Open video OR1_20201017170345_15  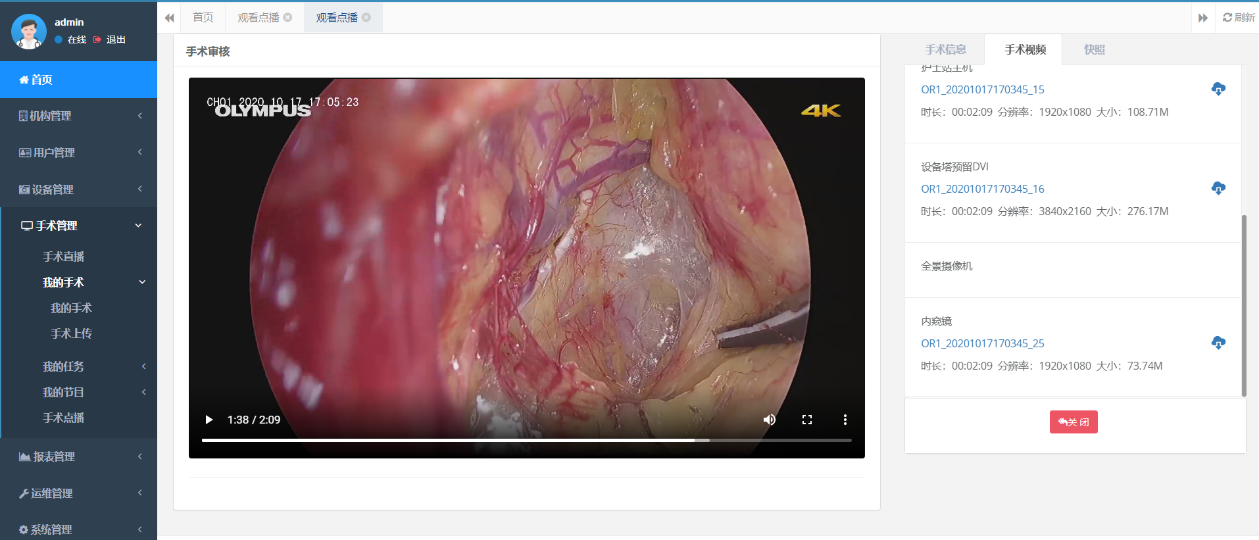(x=982, y=89)
